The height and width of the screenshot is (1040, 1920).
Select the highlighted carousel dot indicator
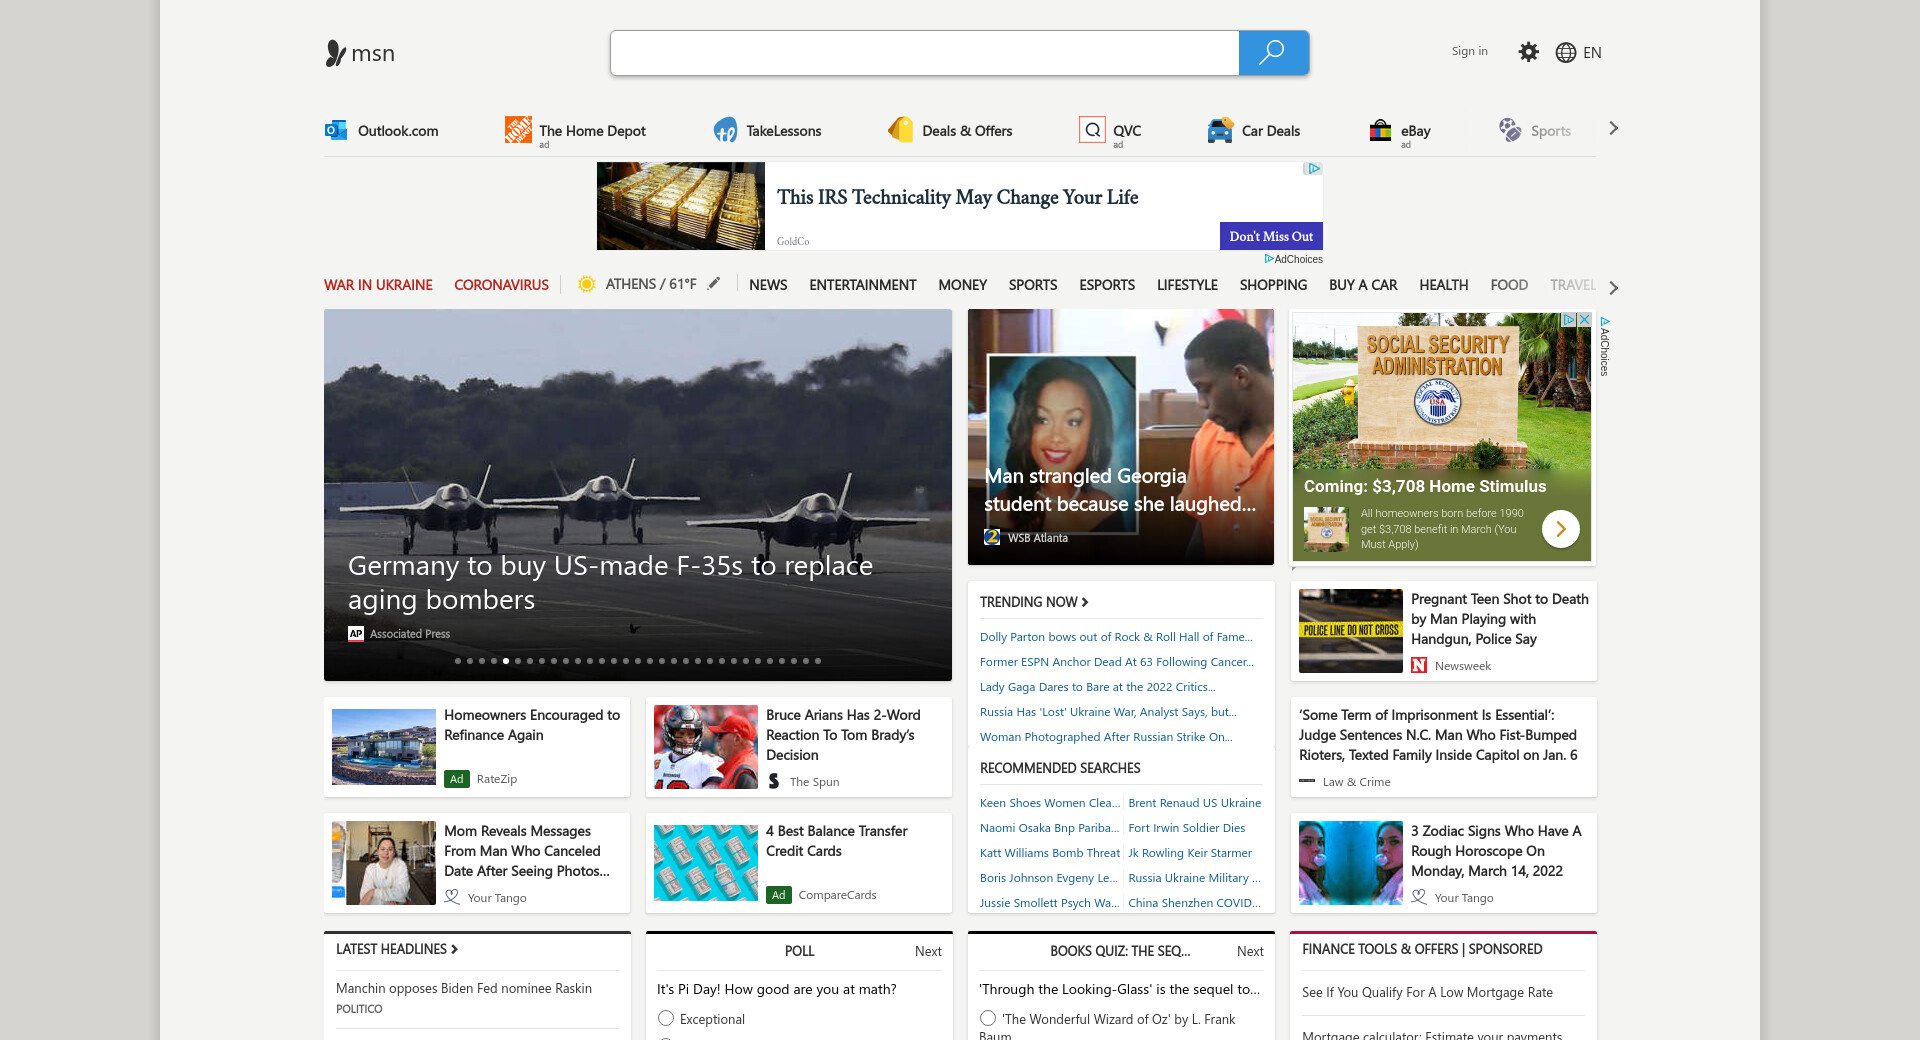click(506, 661)
